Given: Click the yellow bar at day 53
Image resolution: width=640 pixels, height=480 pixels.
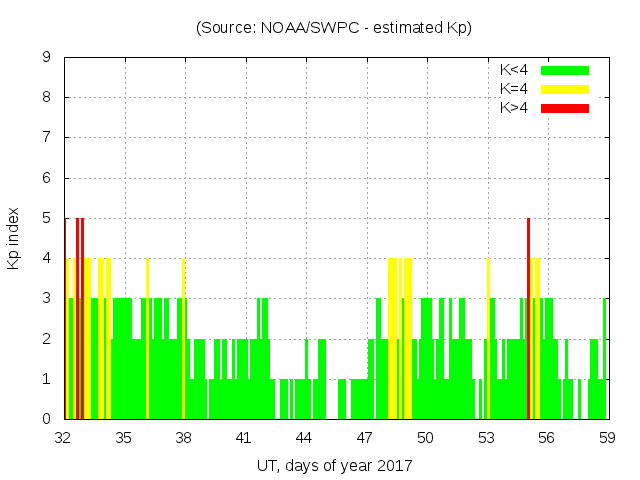Looking at the screenshot, I should [488, 340].
